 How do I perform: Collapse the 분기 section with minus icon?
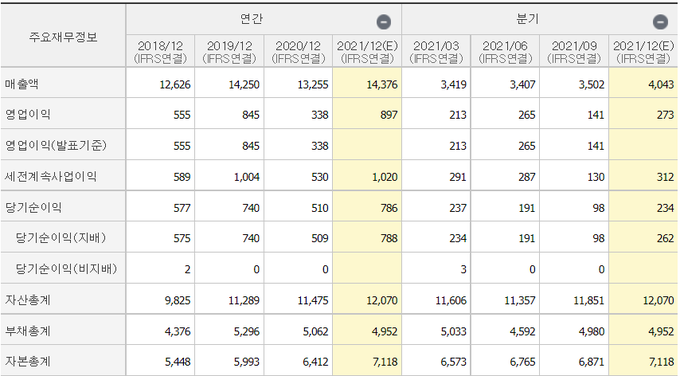[660, 22]
